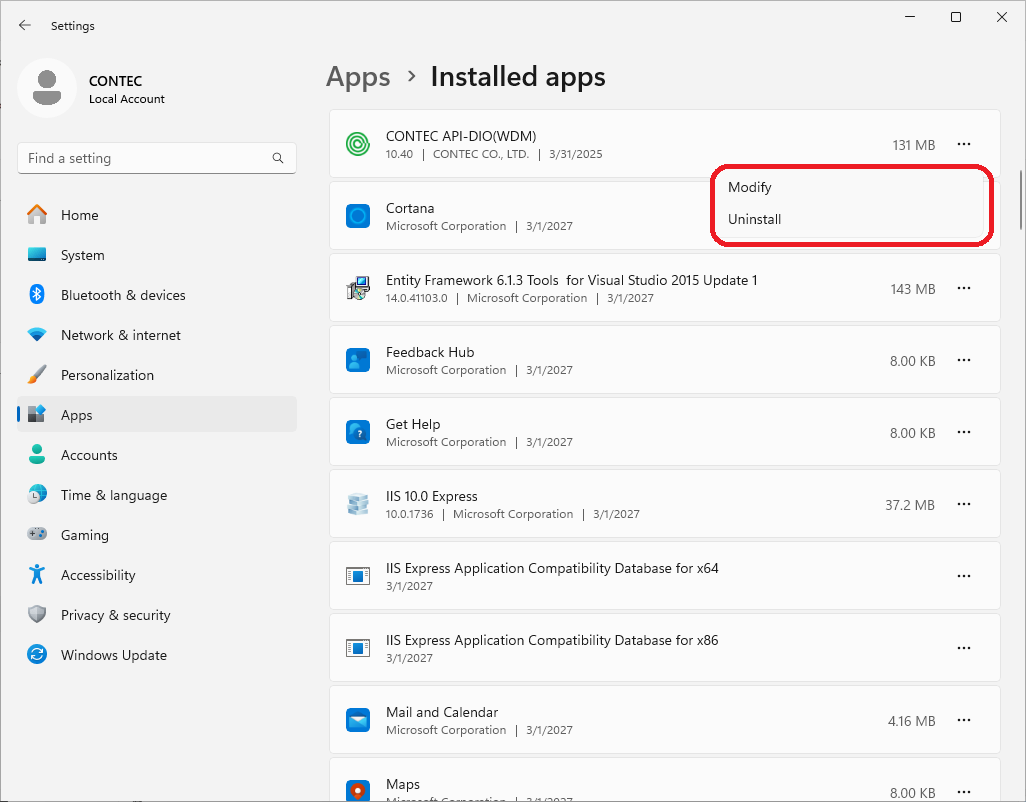Click the Network wifi icon
The height and width of the screenshot is (802, 1026).
[x=37, y=335]
